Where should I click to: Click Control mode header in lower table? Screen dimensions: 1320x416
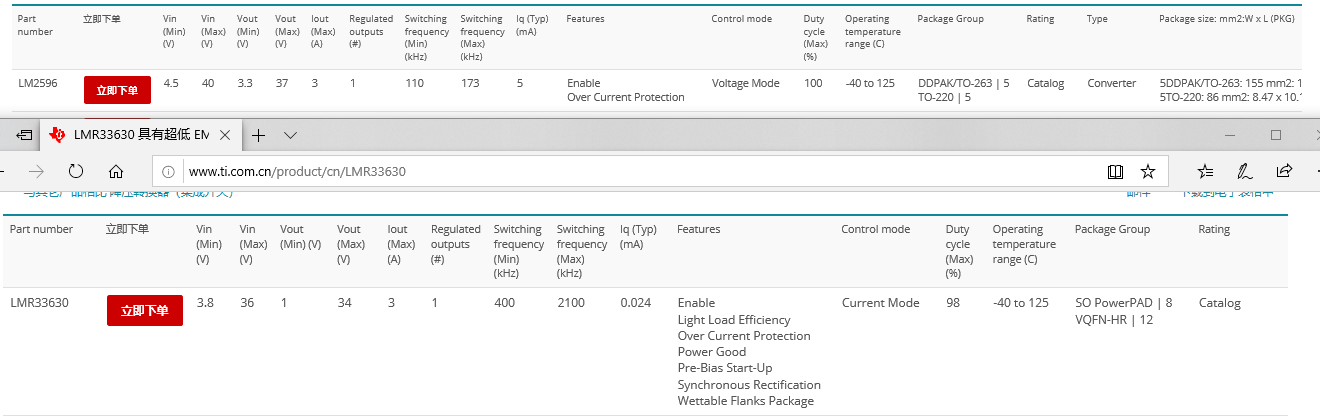click(876, 229)
